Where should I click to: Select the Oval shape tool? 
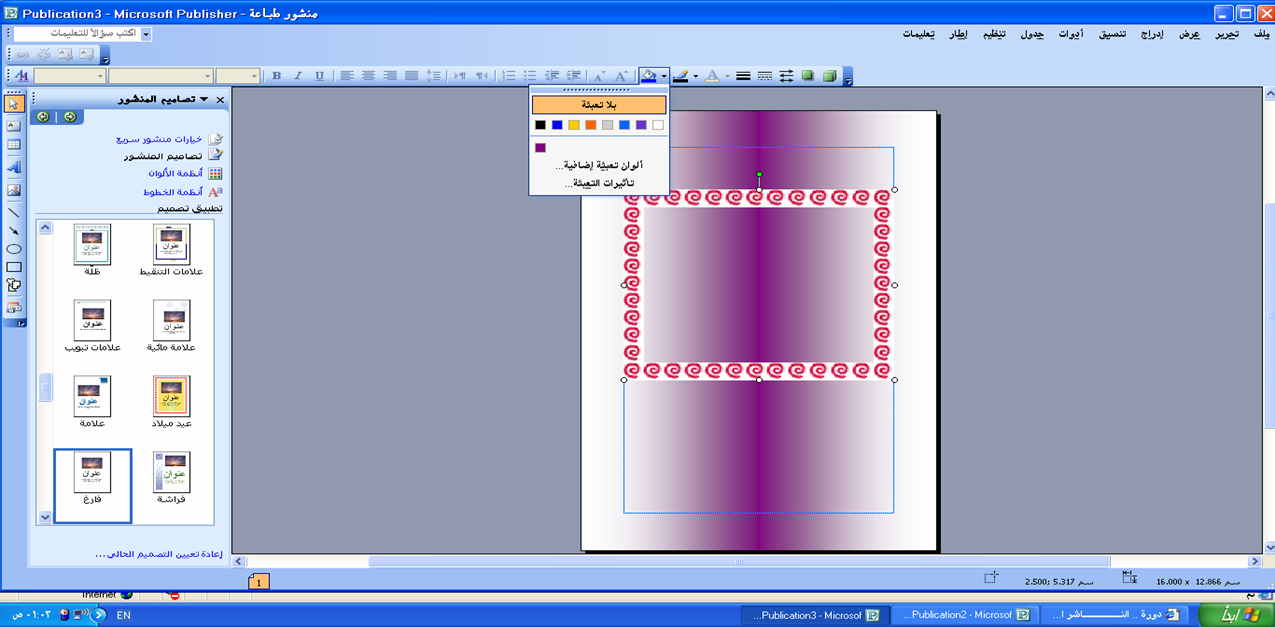(x=14, y=249)
